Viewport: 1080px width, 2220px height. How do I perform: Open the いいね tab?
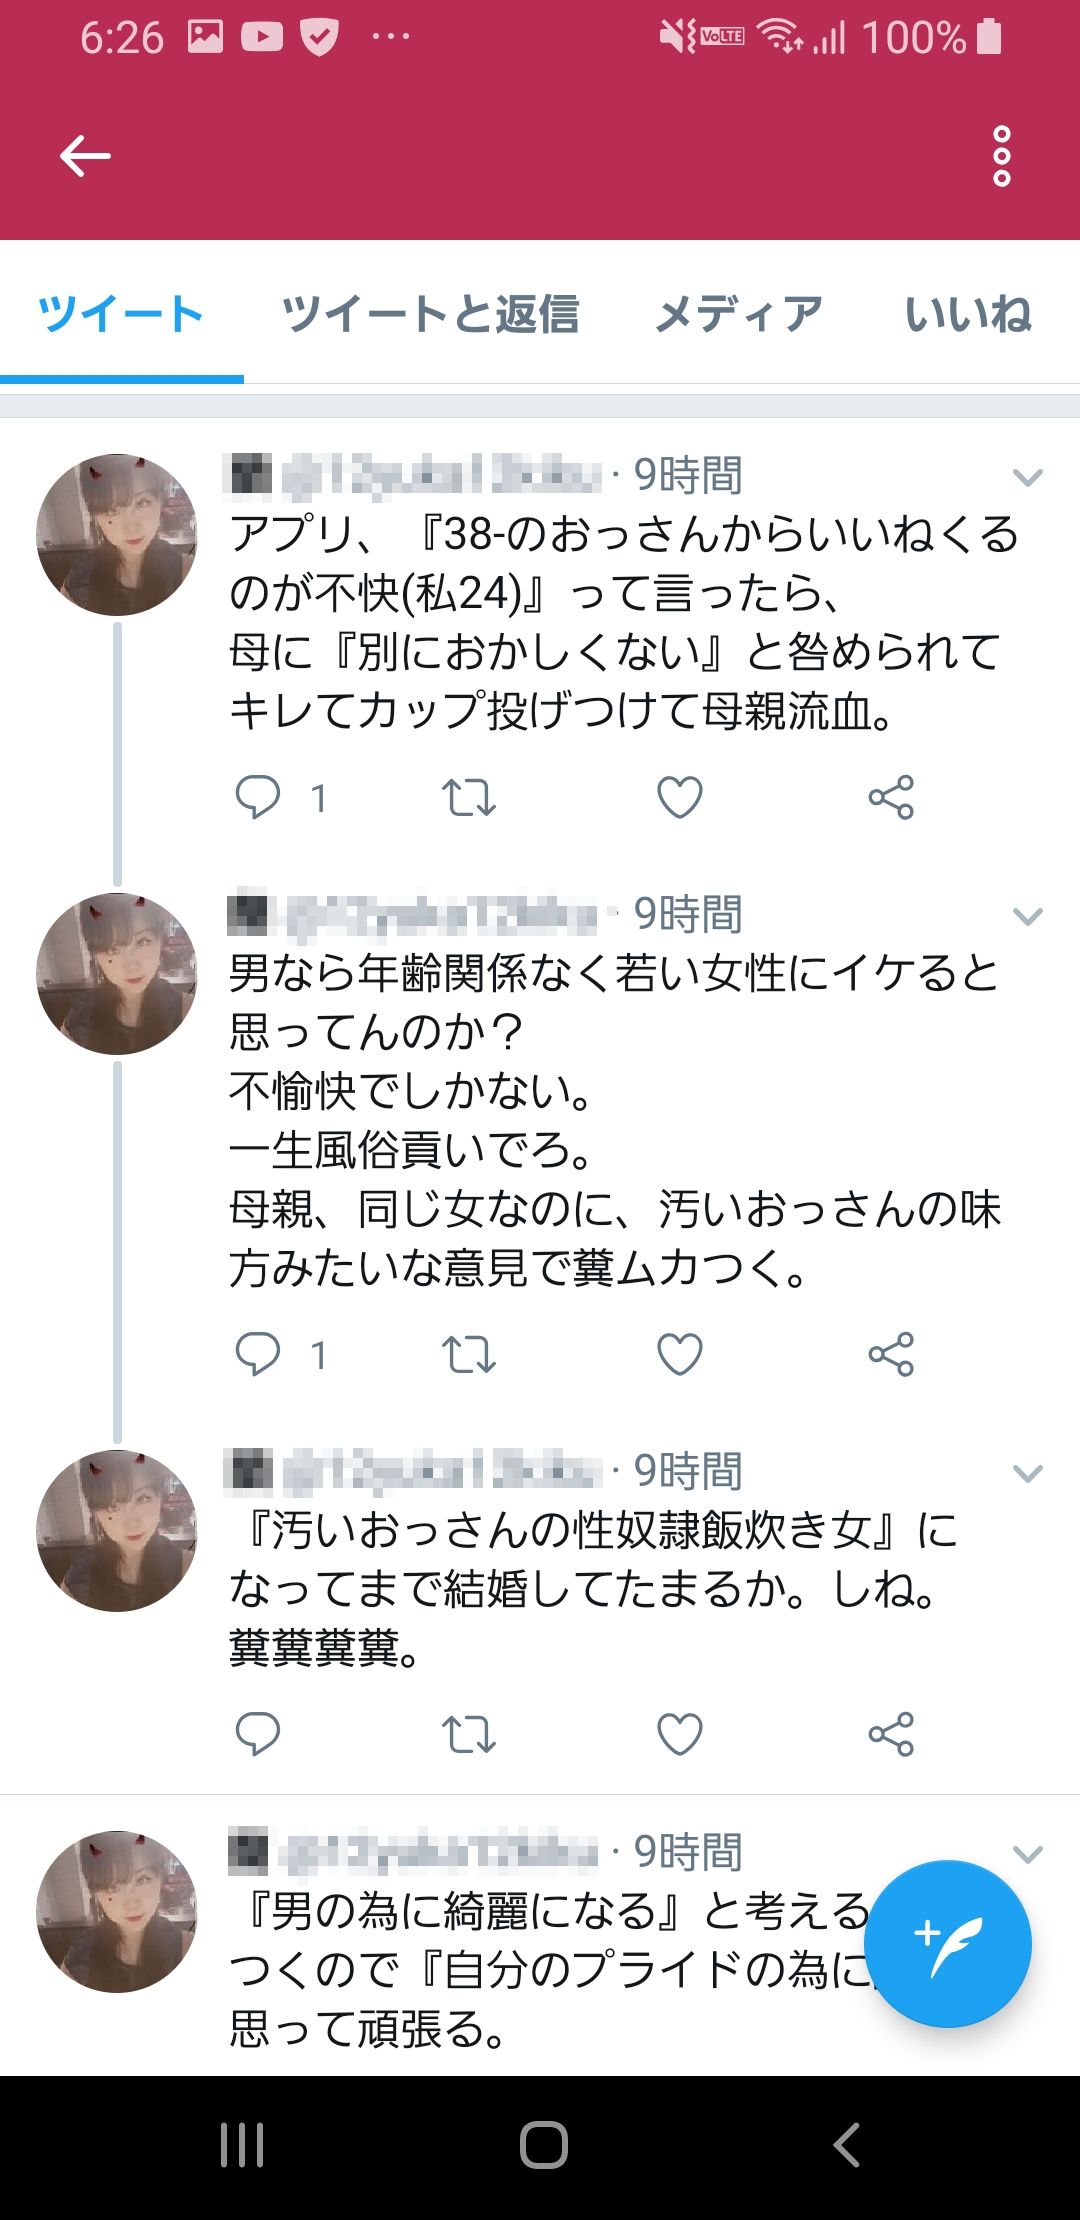click(968, 314)
